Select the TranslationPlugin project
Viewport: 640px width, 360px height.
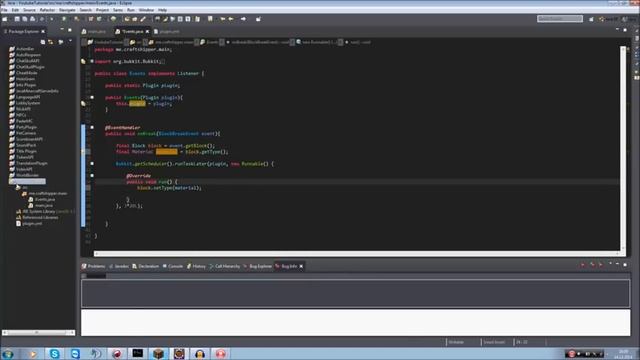[31, 163]
